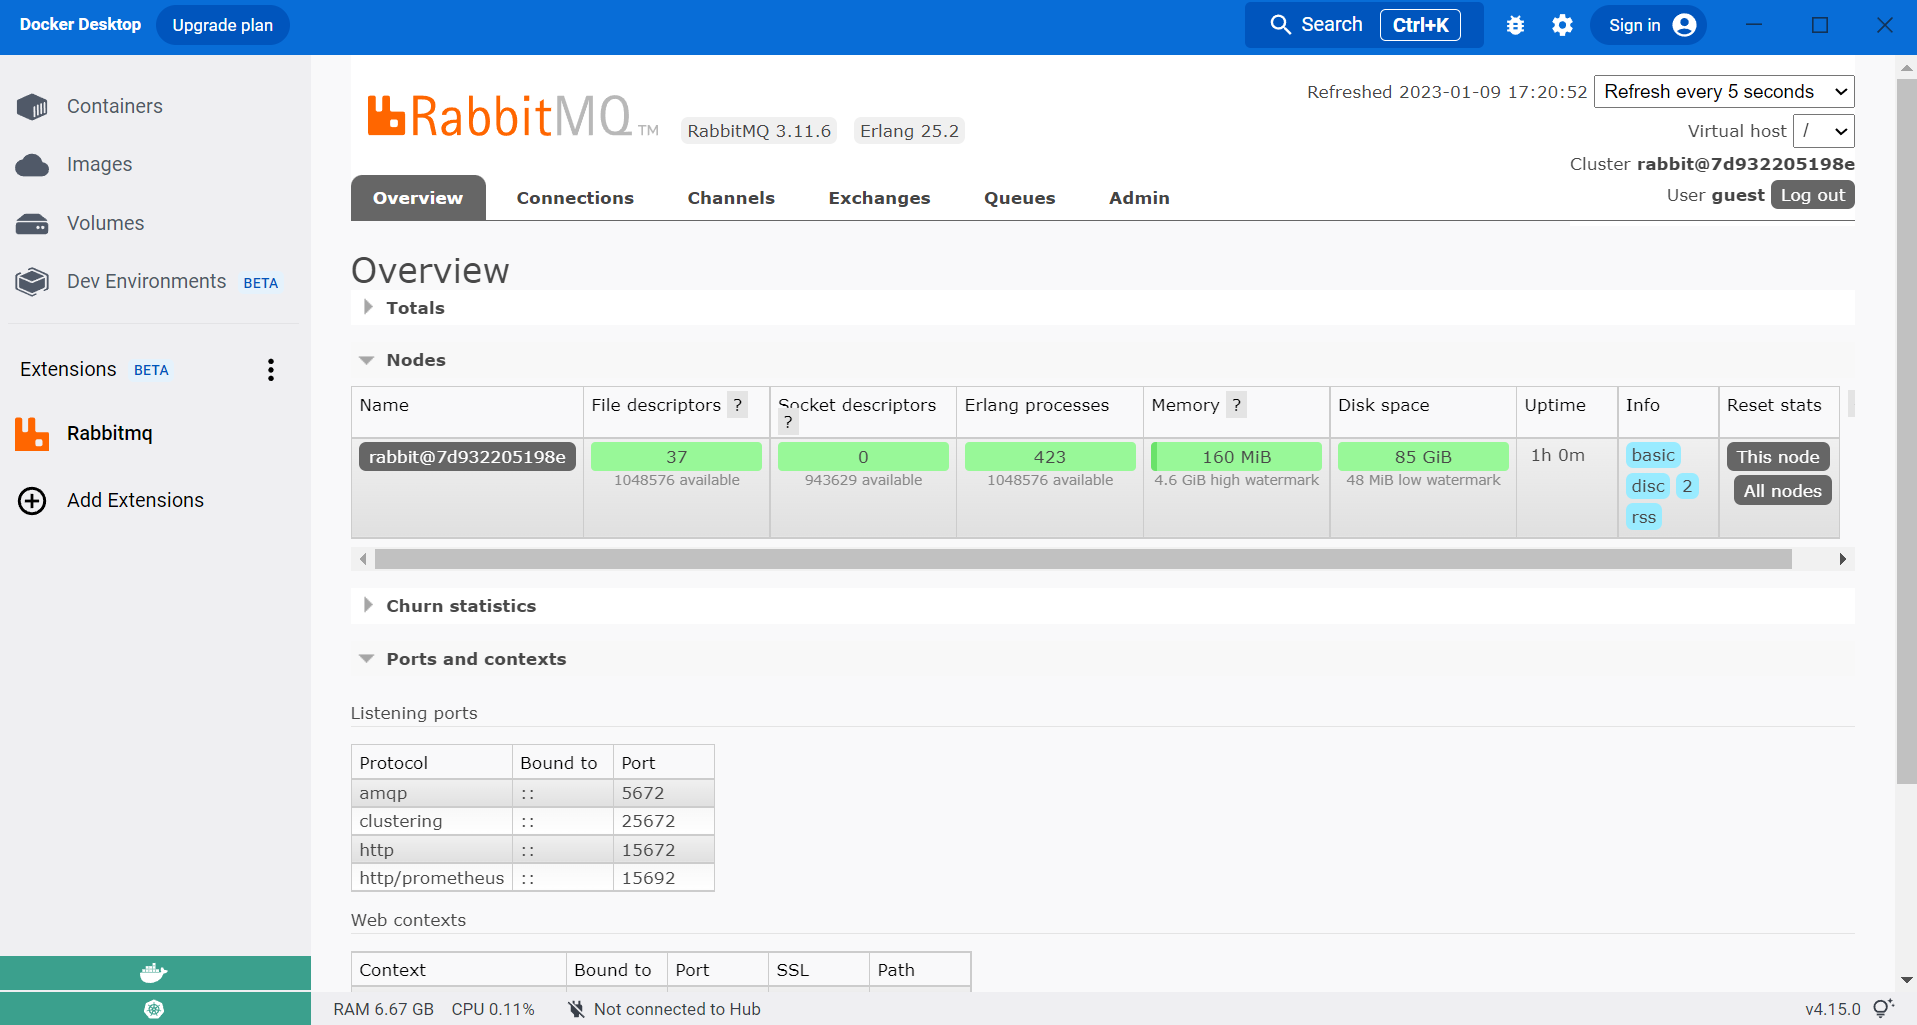Open the Refresh every 5 seconds dropdown
The image size is (1917, 1025).
[x=1724, y=92]
